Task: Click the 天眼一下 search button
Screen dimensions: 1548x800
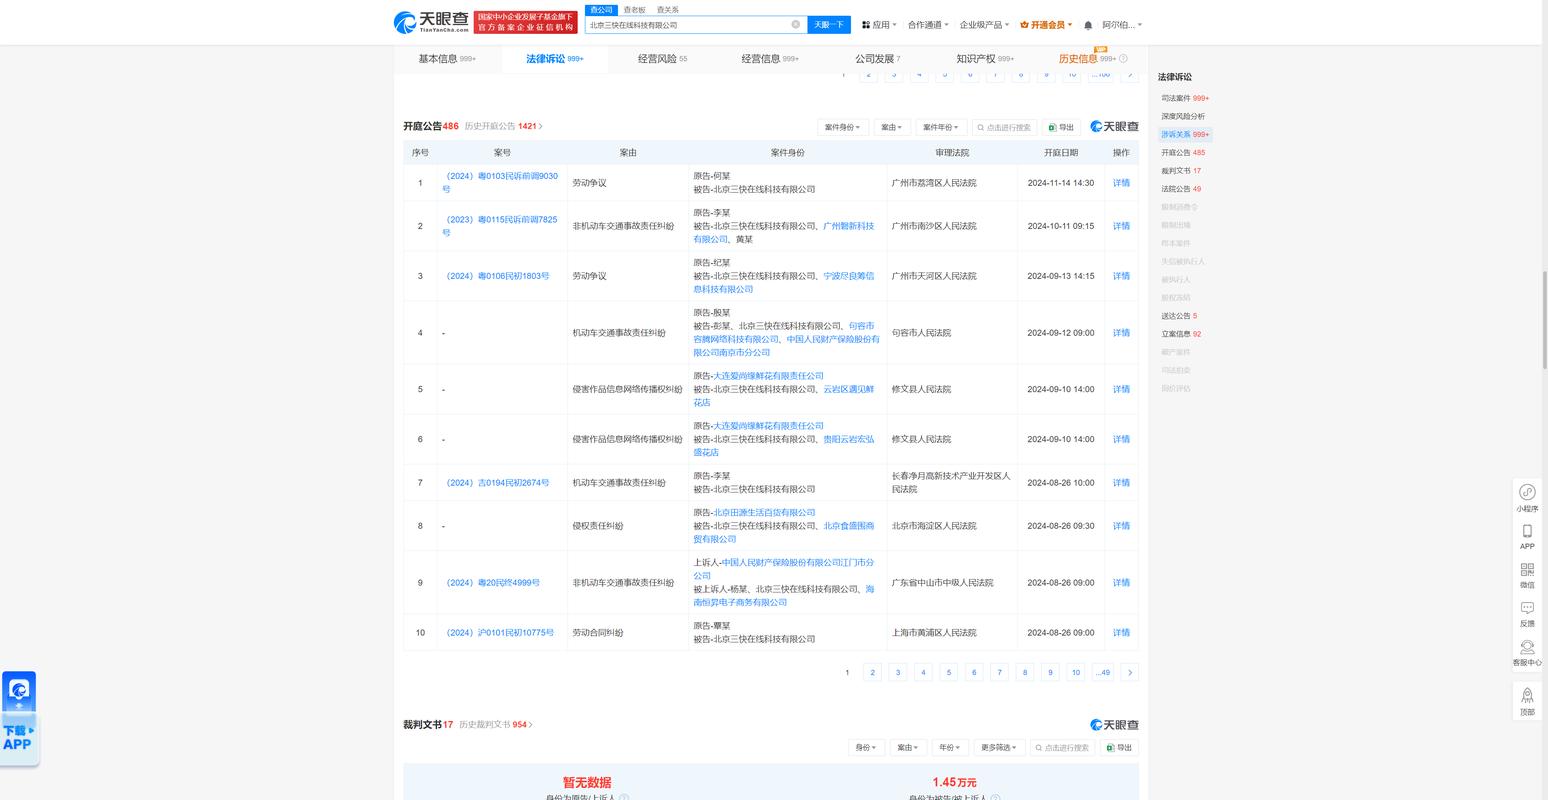Action: tap(828, 25)
